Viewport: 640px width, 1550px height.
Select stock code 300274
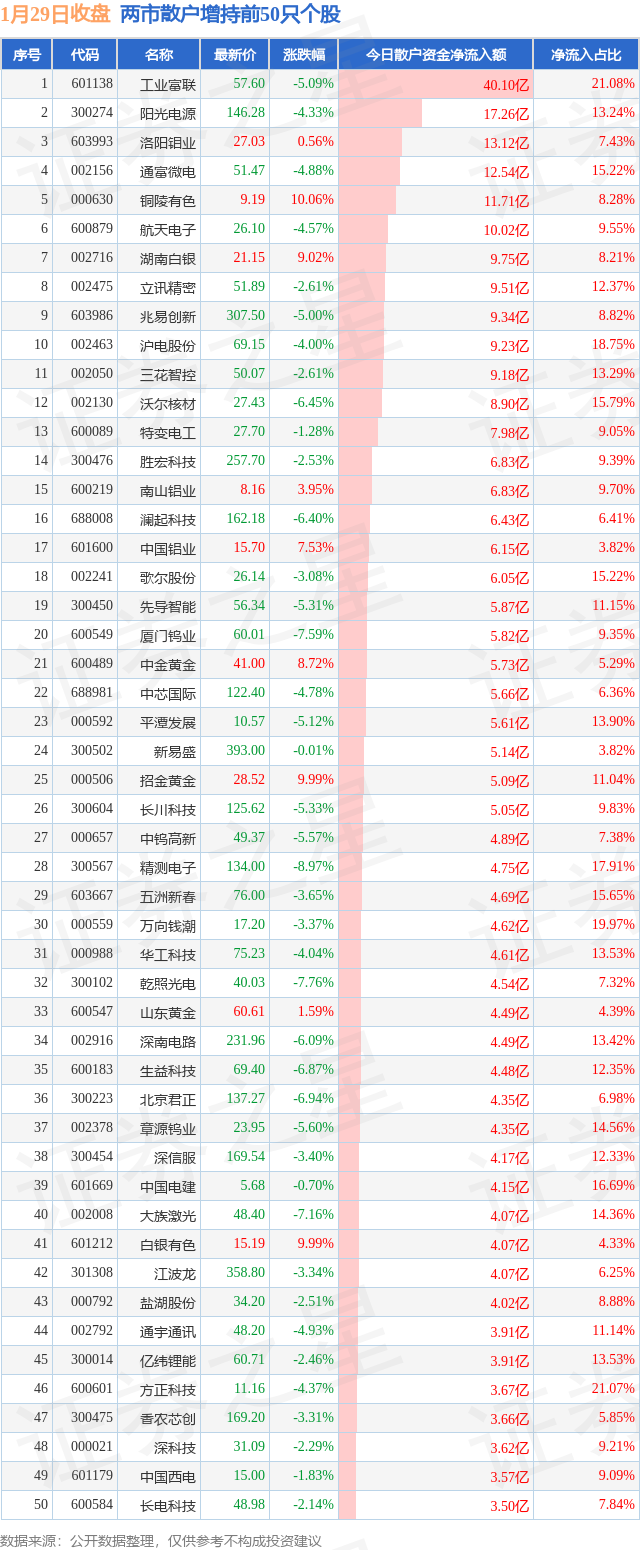[92, 113]
